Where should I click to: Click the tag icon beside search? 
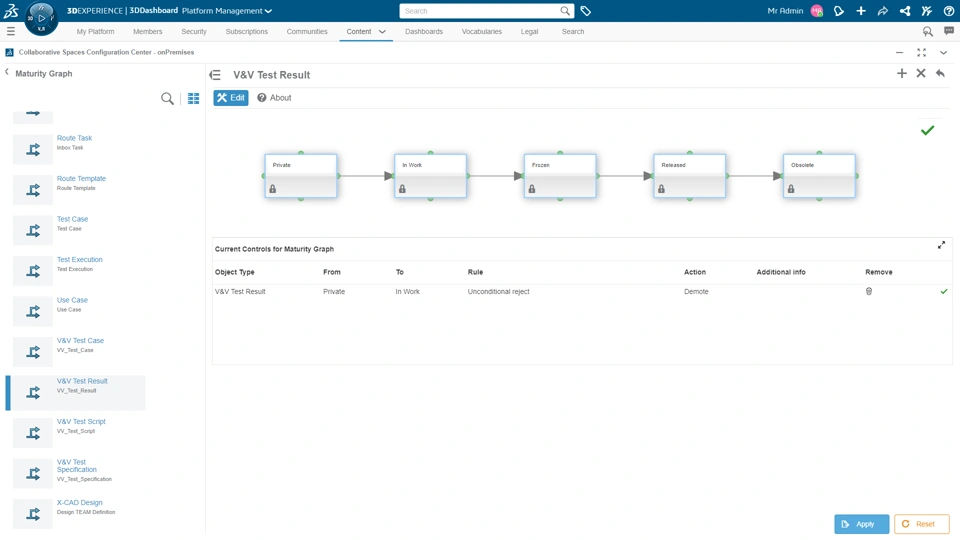coord(585,11)
